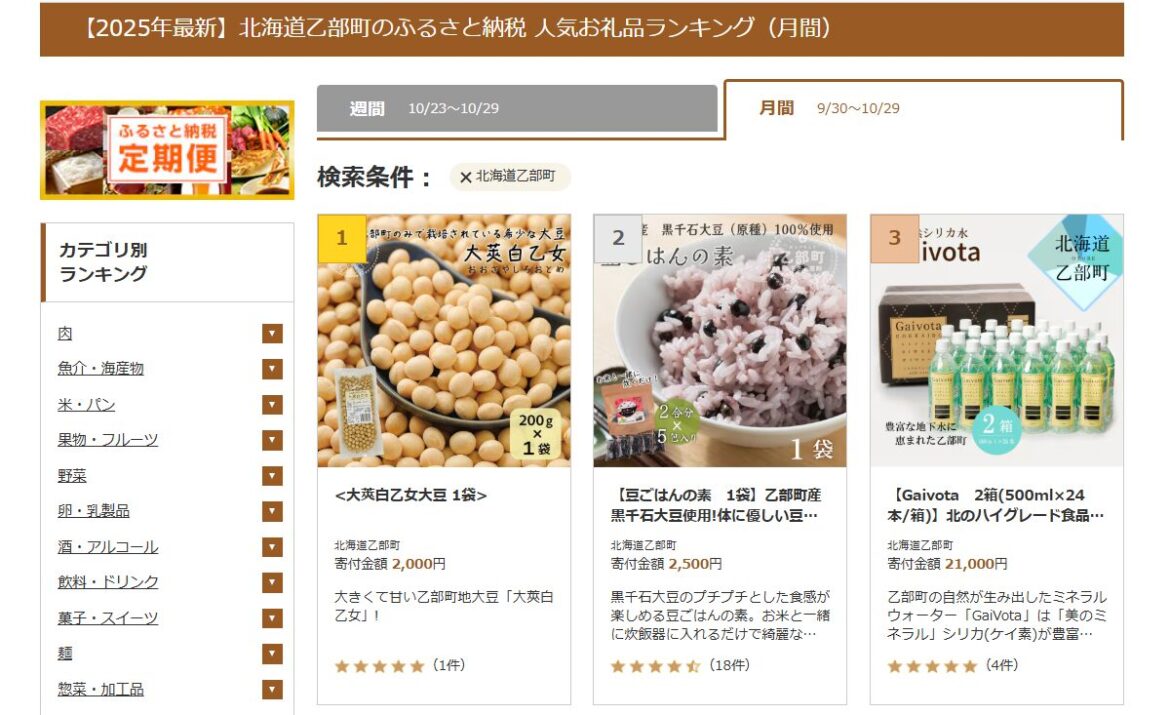This screenshot has width=1170, height=715.
Task: Click the Gaivota water product thumbnail
Action: 996,340
